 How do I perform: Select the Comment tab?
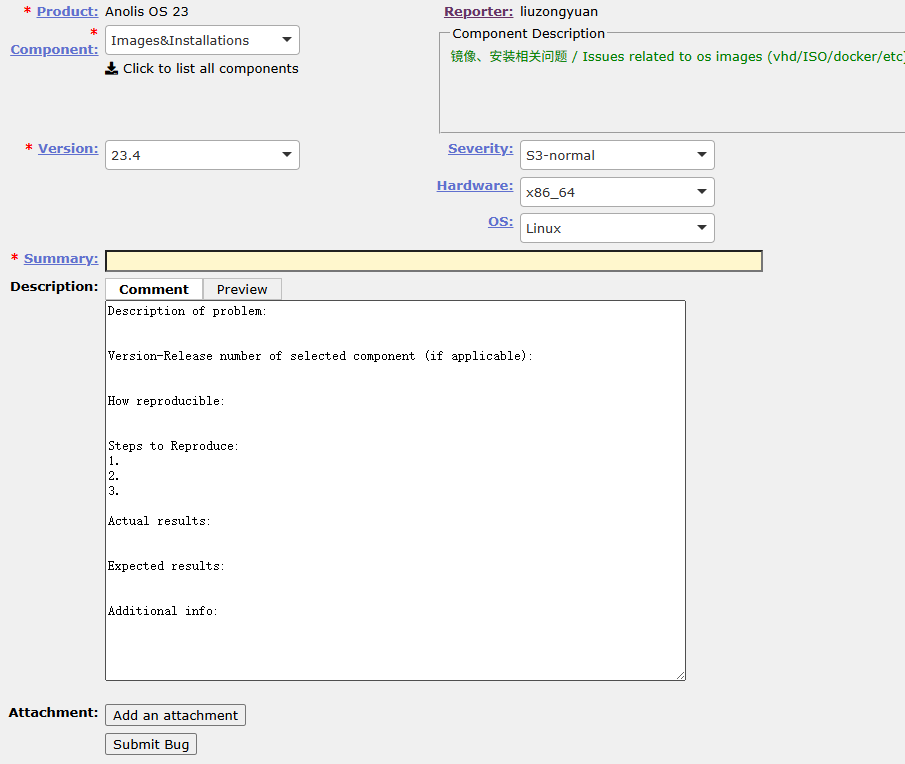154,289
